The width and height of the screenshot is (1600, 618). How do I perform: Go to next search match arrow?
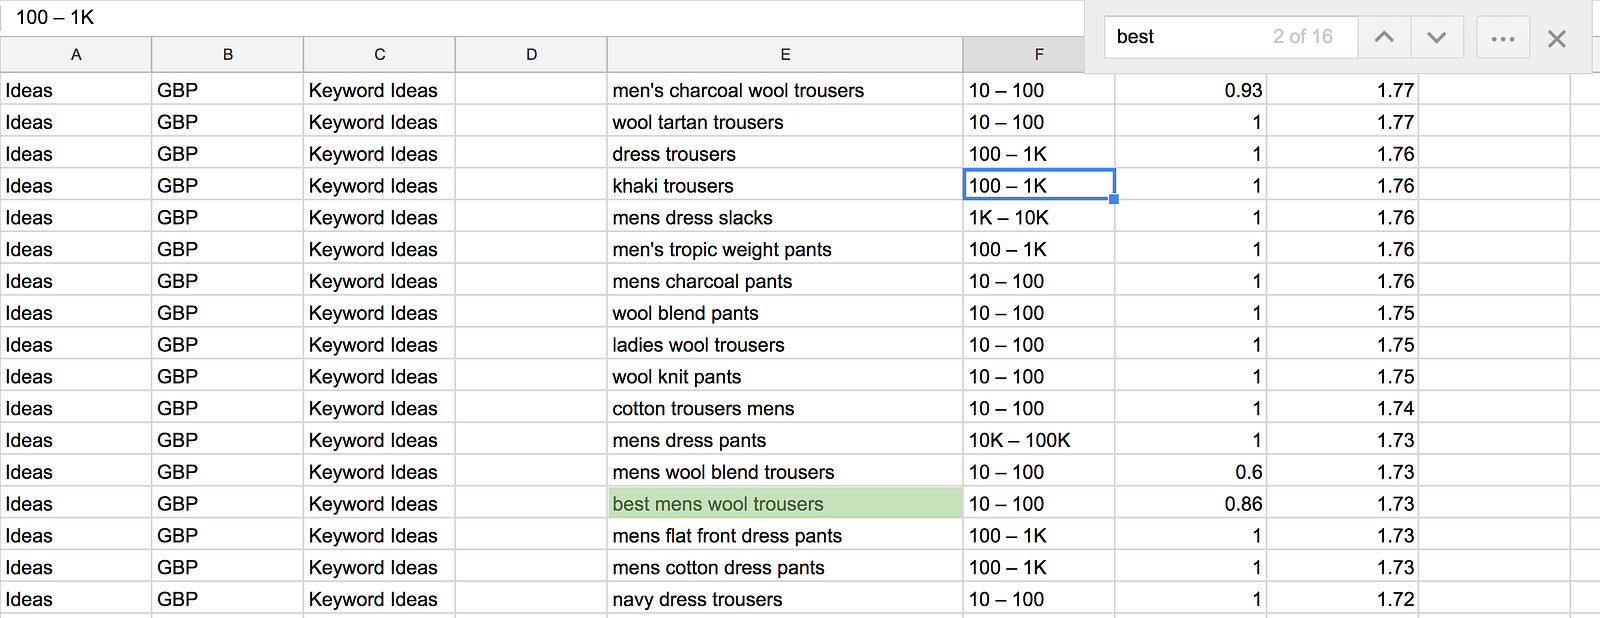point(1437,37)
